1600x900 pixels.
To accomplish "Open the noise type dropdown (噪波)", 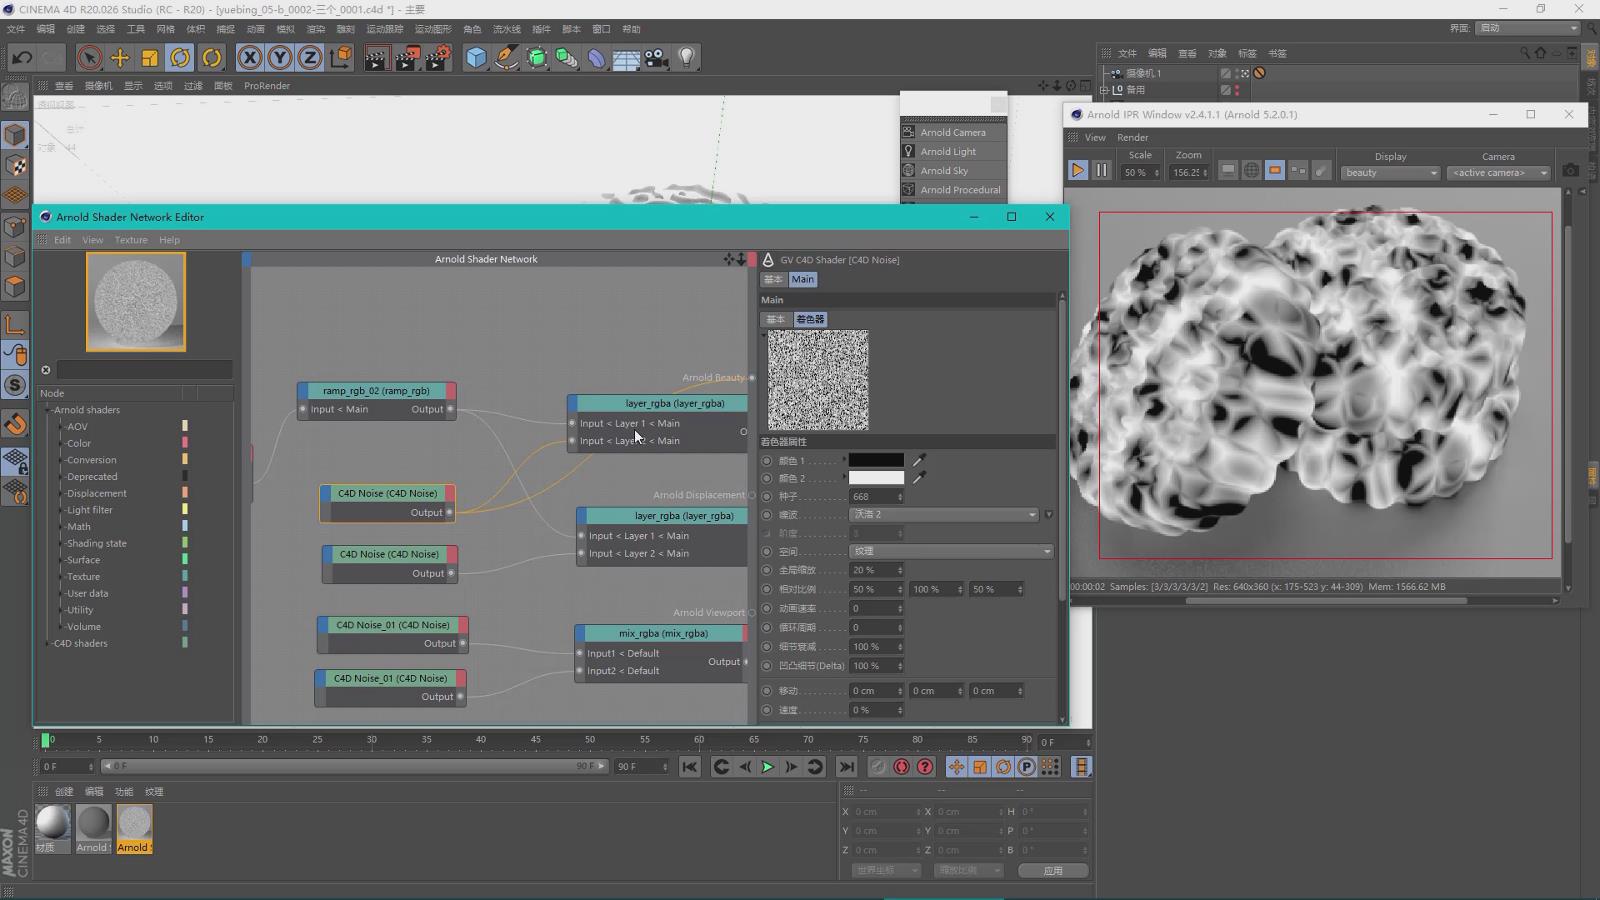I will [x=944, y=514].
